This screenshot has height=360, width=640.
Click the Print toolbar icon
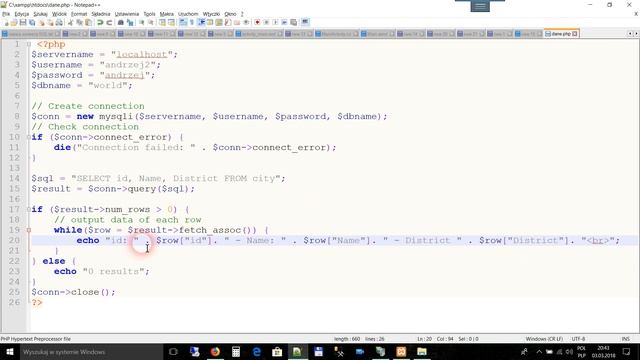point(59,22)
